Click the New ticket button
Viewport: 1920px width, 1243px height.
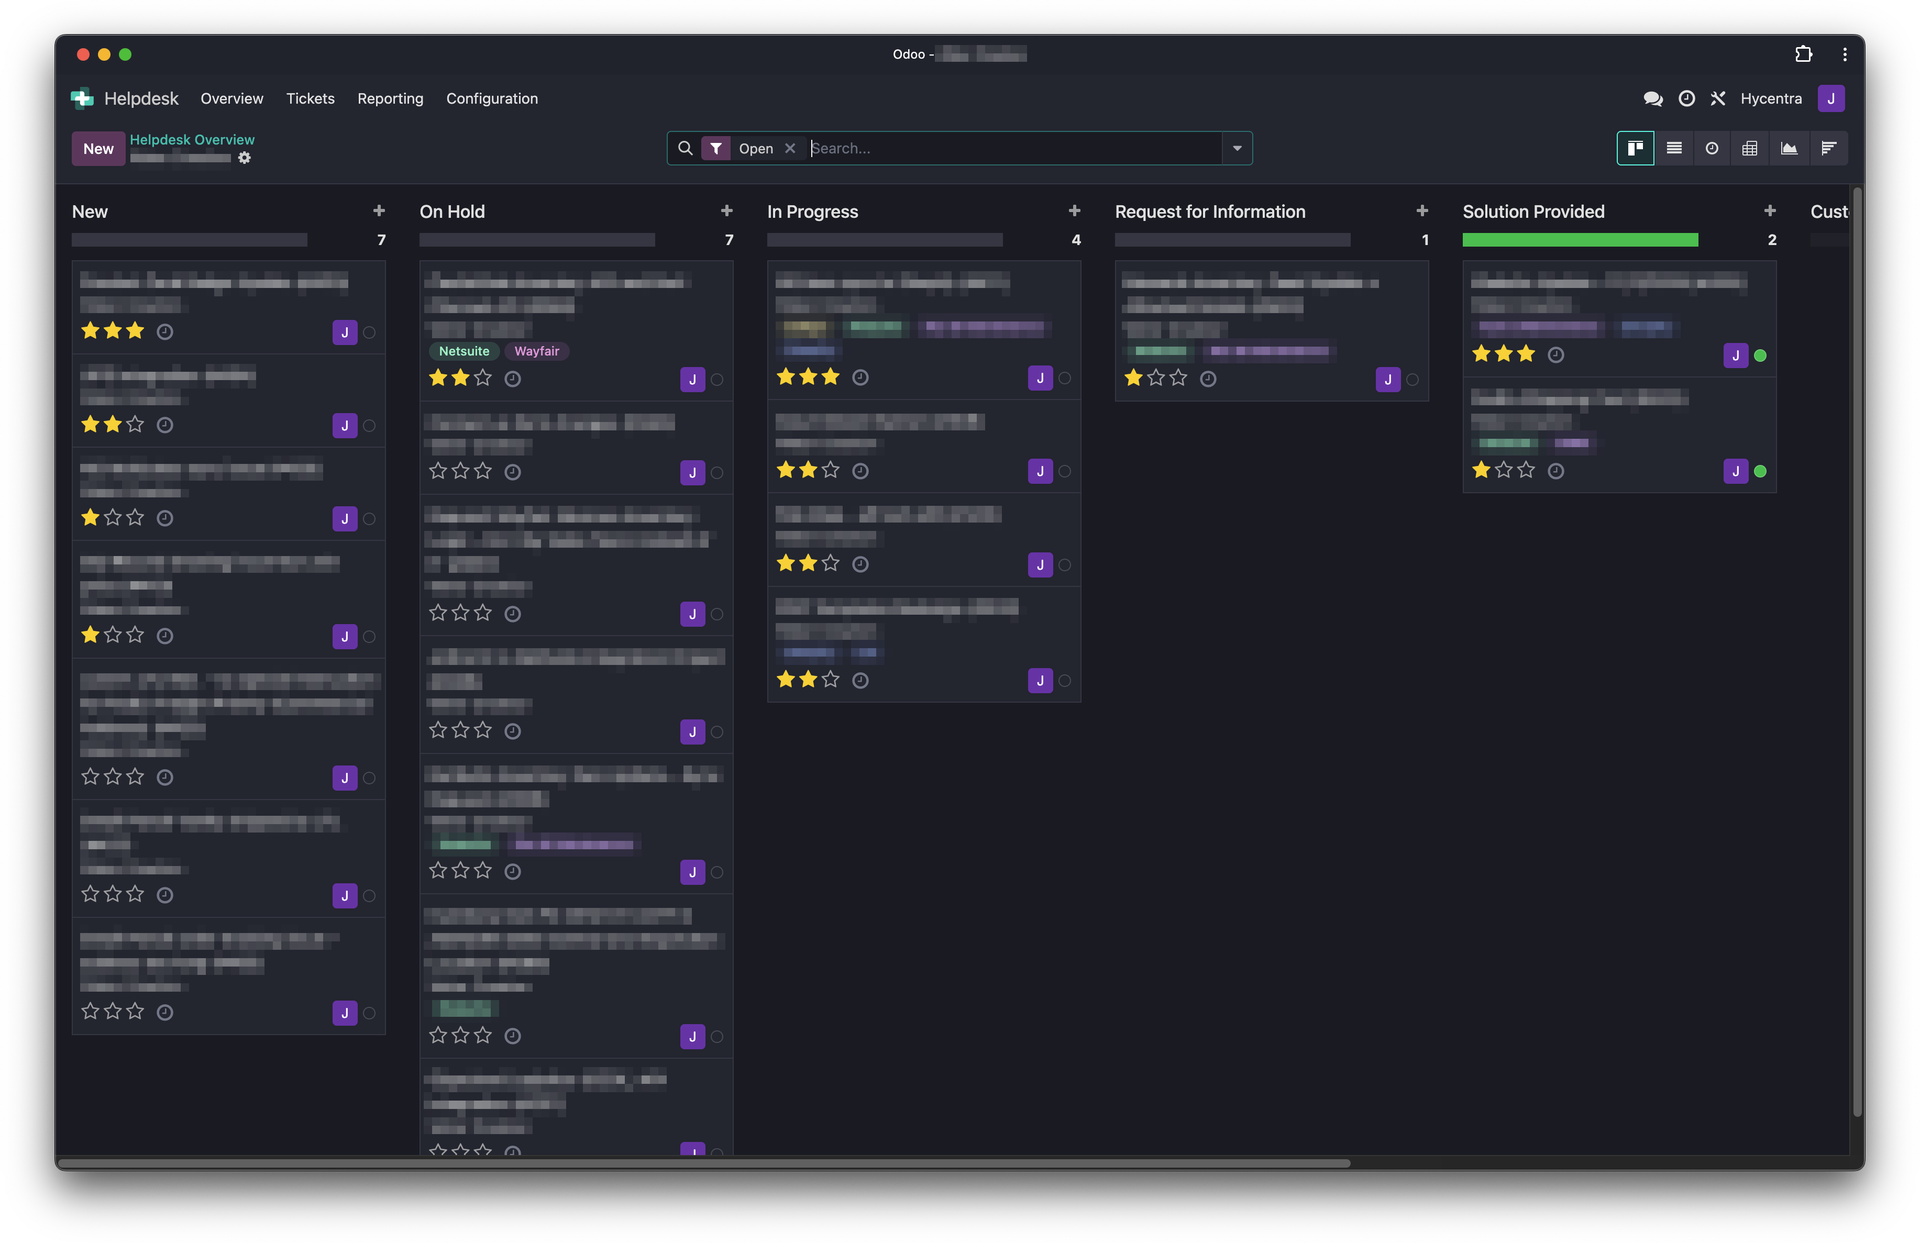(98, 148)
